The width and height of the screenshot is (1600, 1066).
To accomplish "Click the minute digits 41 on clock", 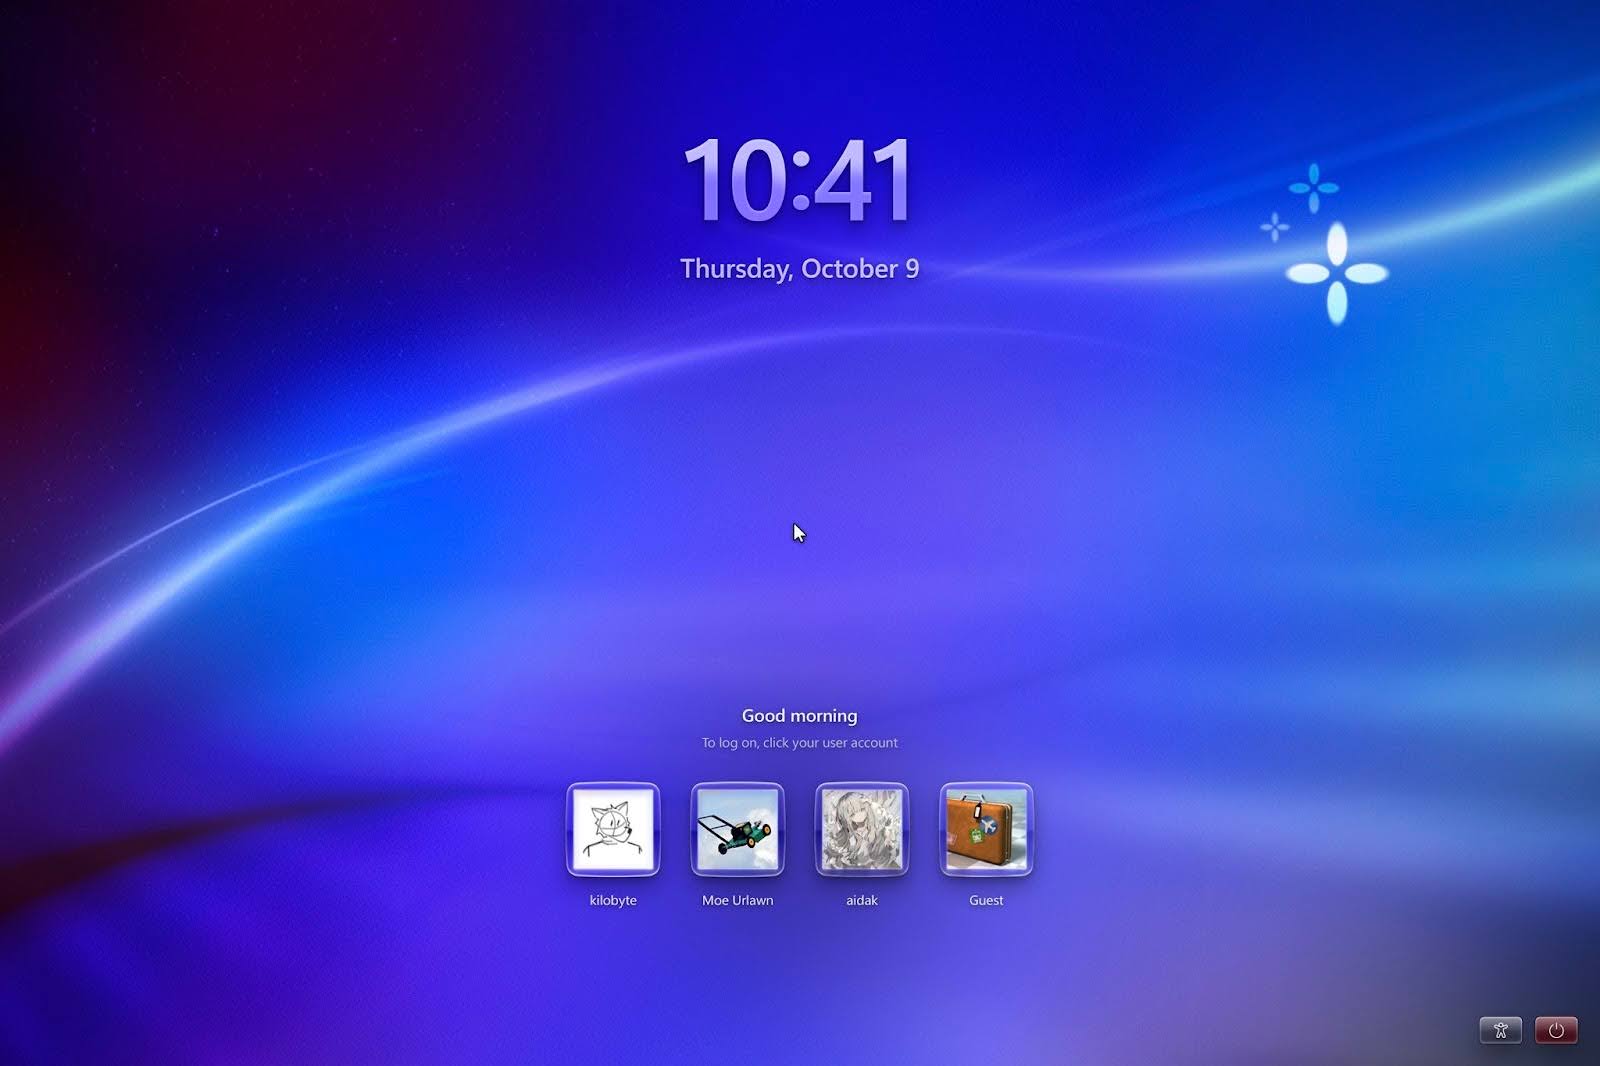I will (864, 181).
